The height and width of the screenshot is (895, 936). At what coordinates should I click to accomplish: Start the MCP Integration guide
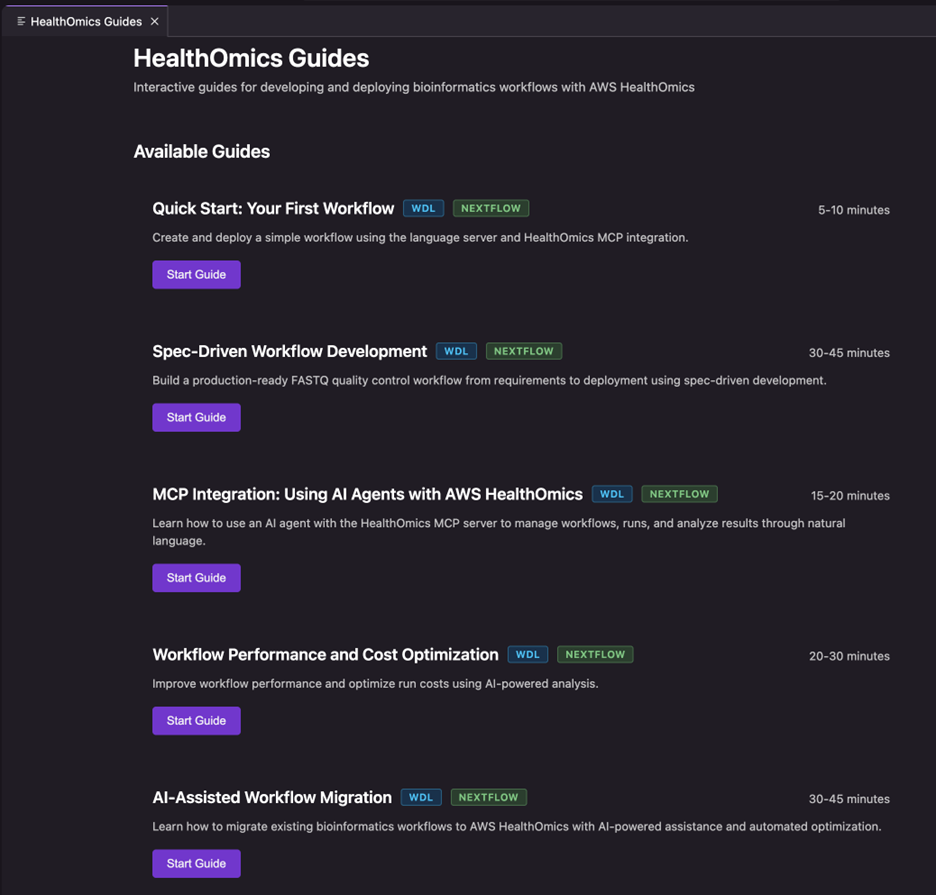pos(196,577)
